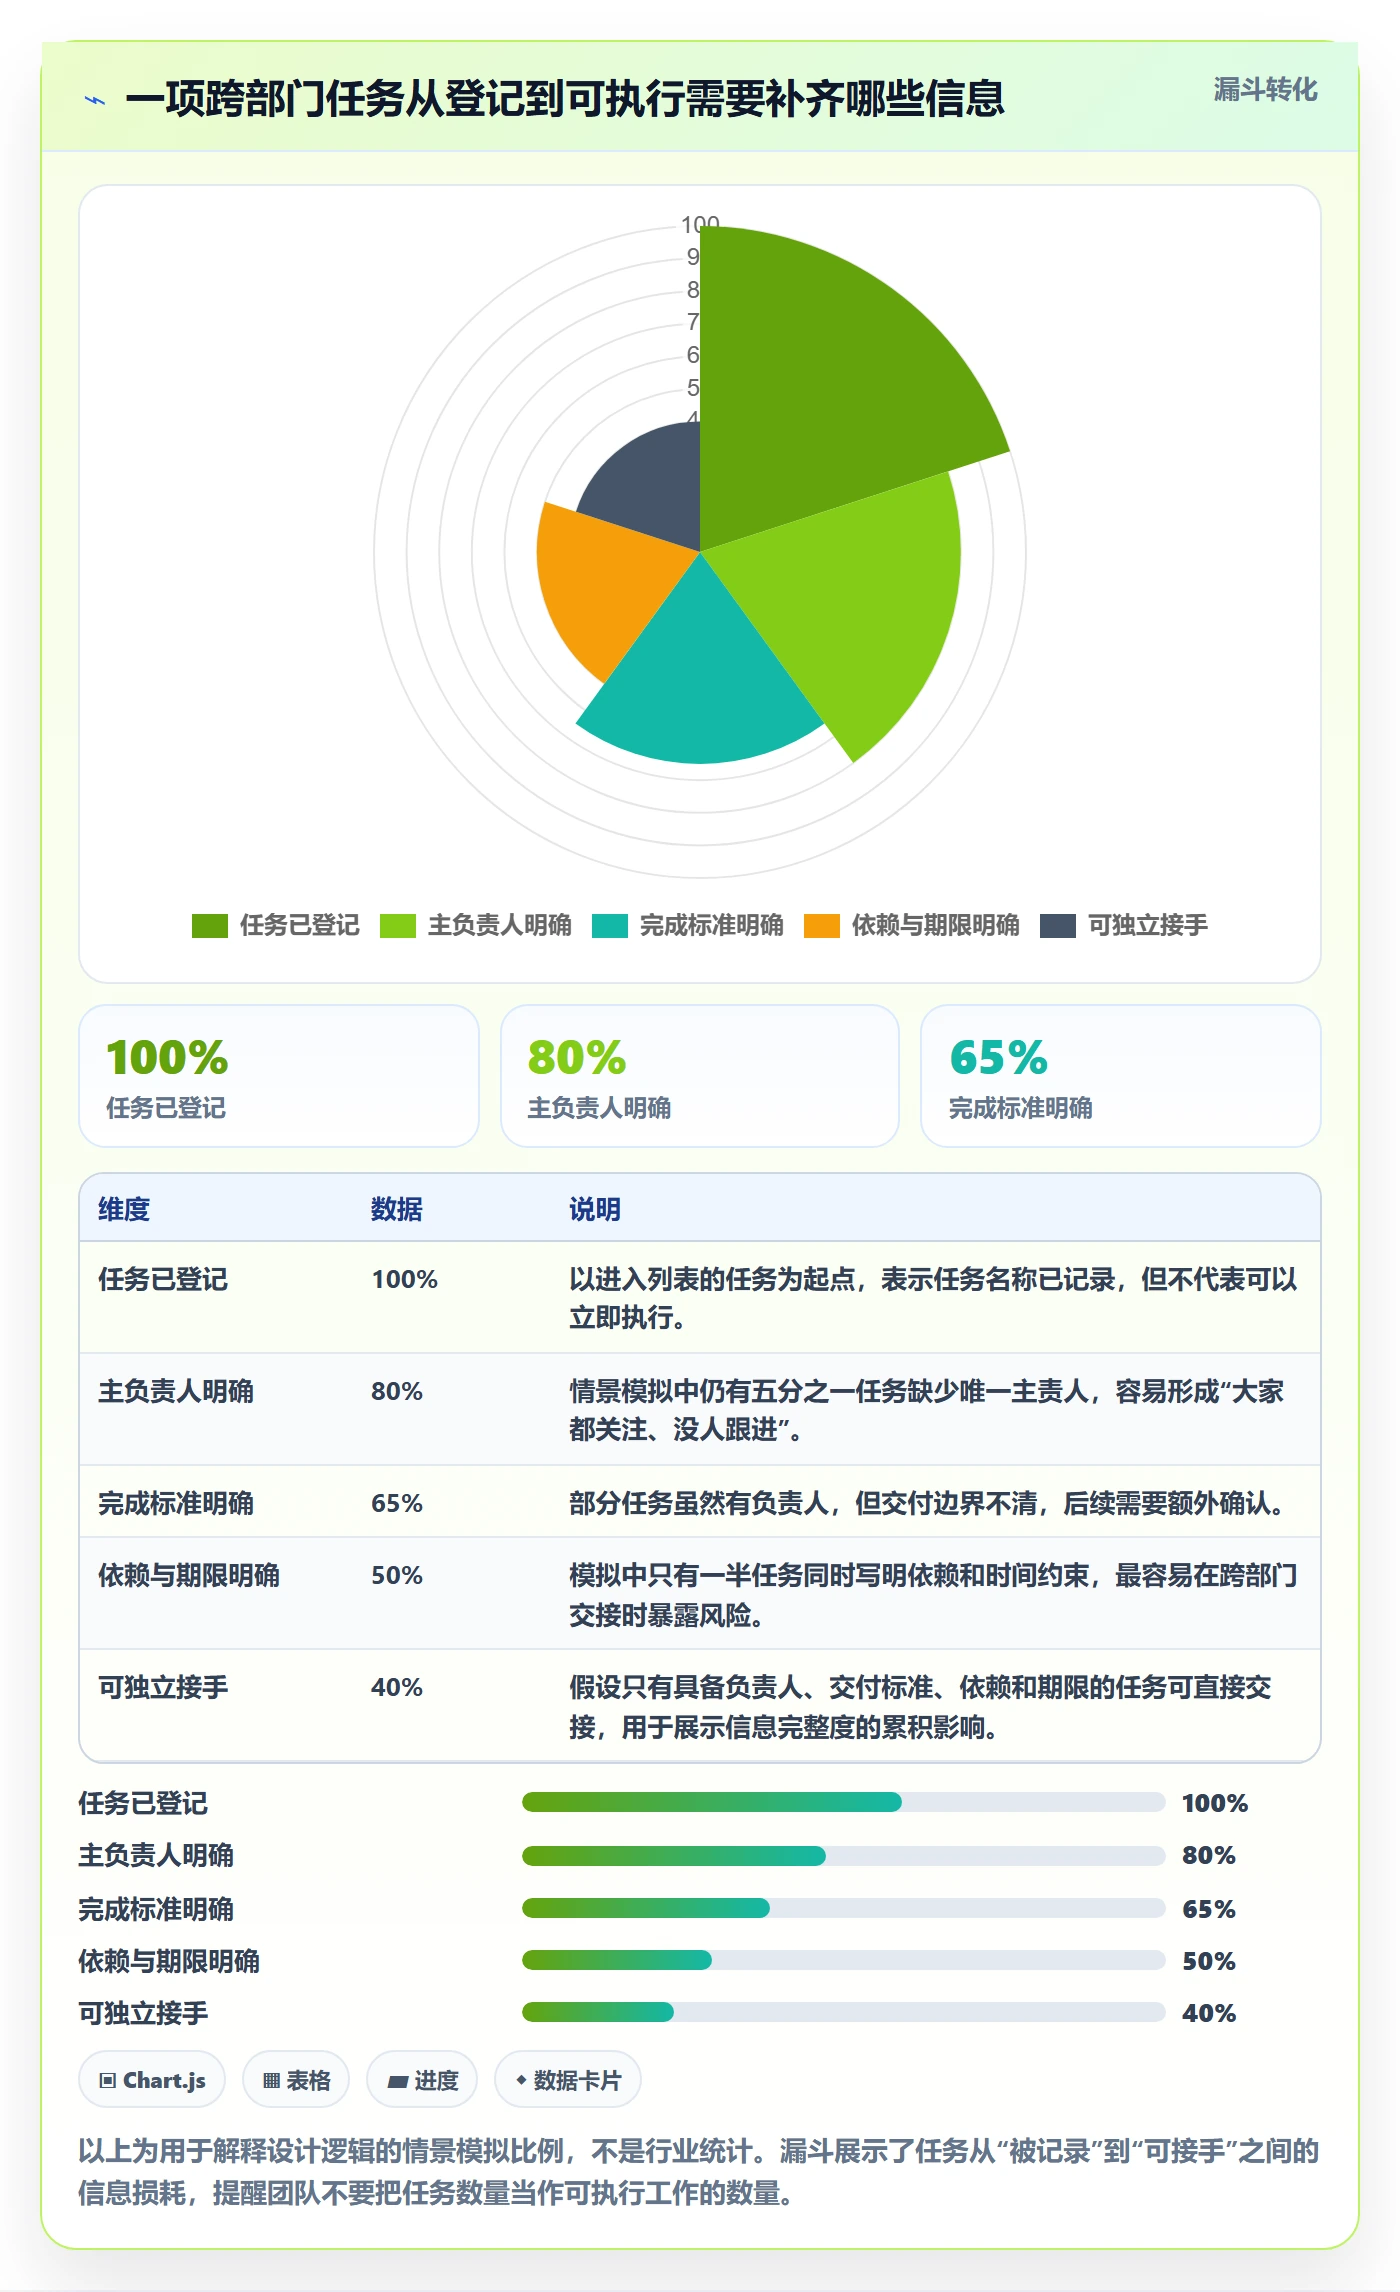Open the 80% 主负责人明确 stat card
Viewport: 1400px width, 2292px height.
(x=700, y=1076)
